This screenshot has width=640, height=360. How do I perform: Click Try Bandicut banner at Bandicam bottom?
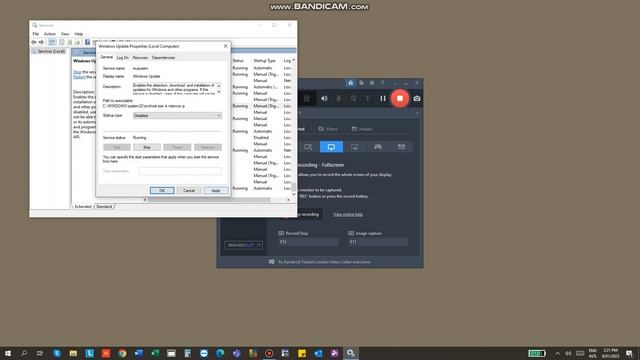pyautogui.click(x=320, y=262)
